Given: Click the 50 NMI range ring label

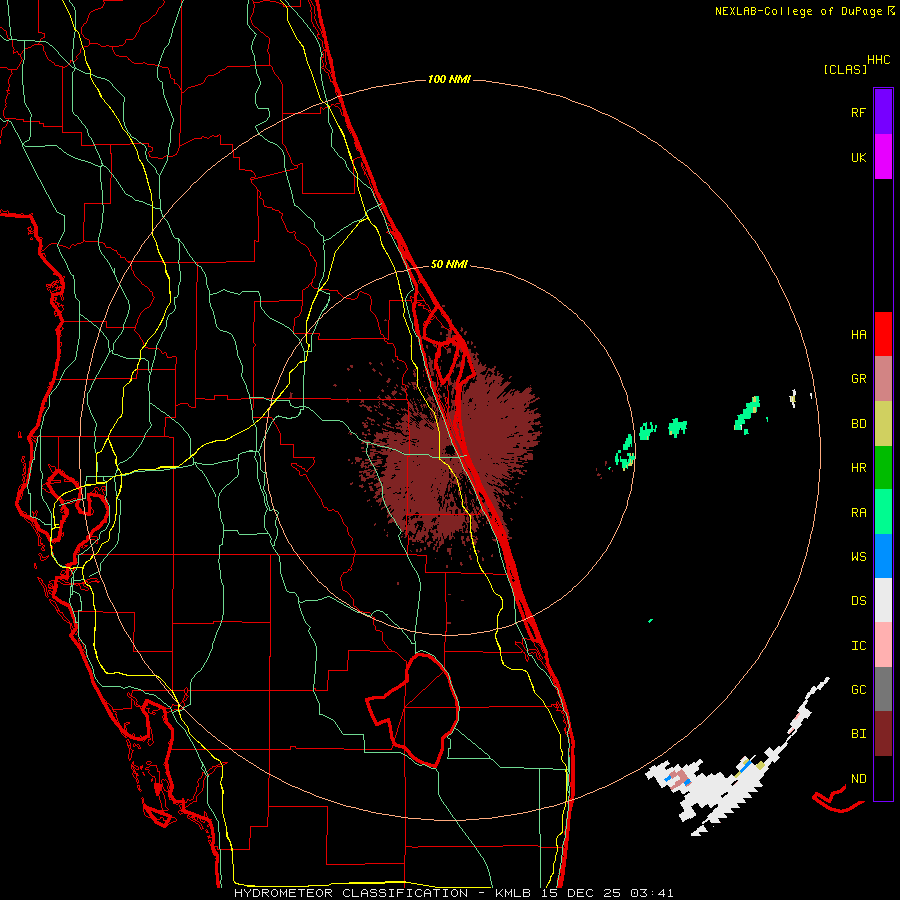Looking at the screenshot, I should tap(449, 265).
